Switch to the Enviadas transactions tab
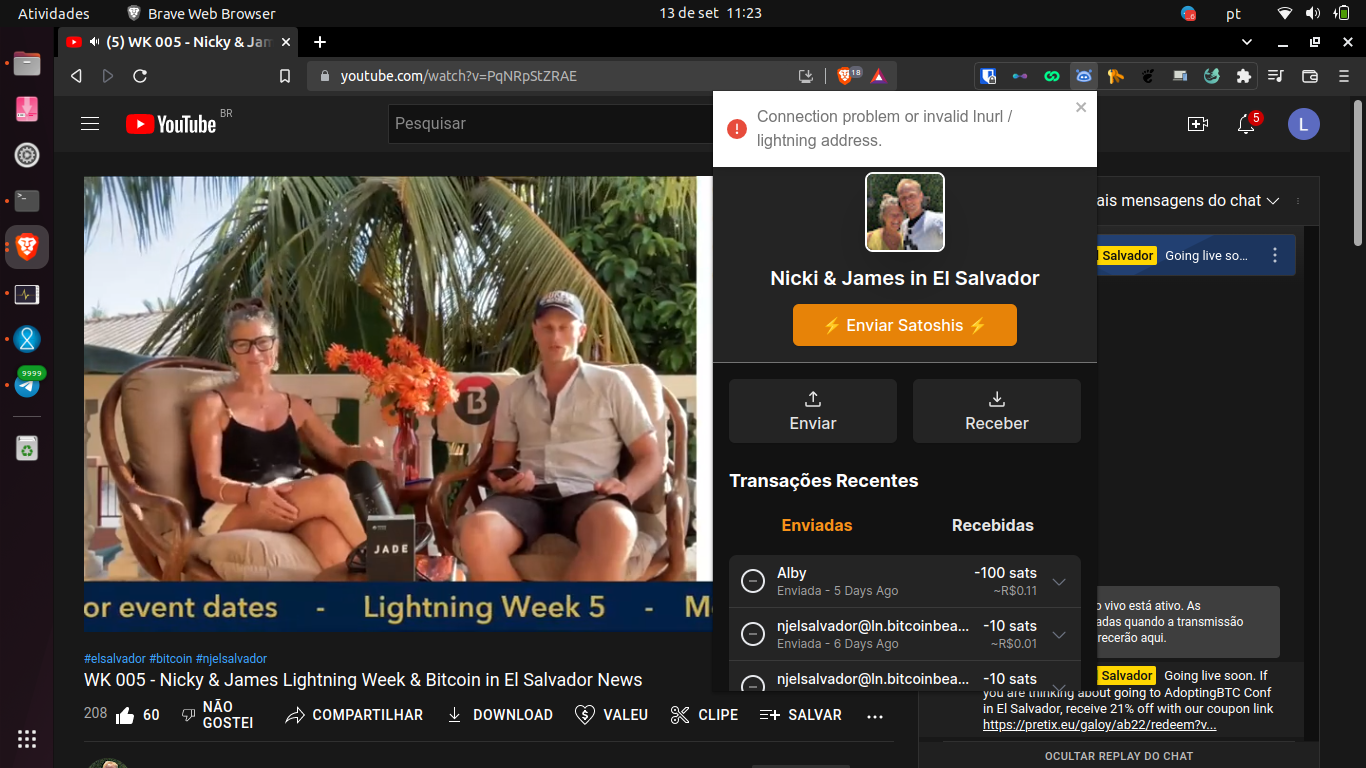 (x=816, y=524)
